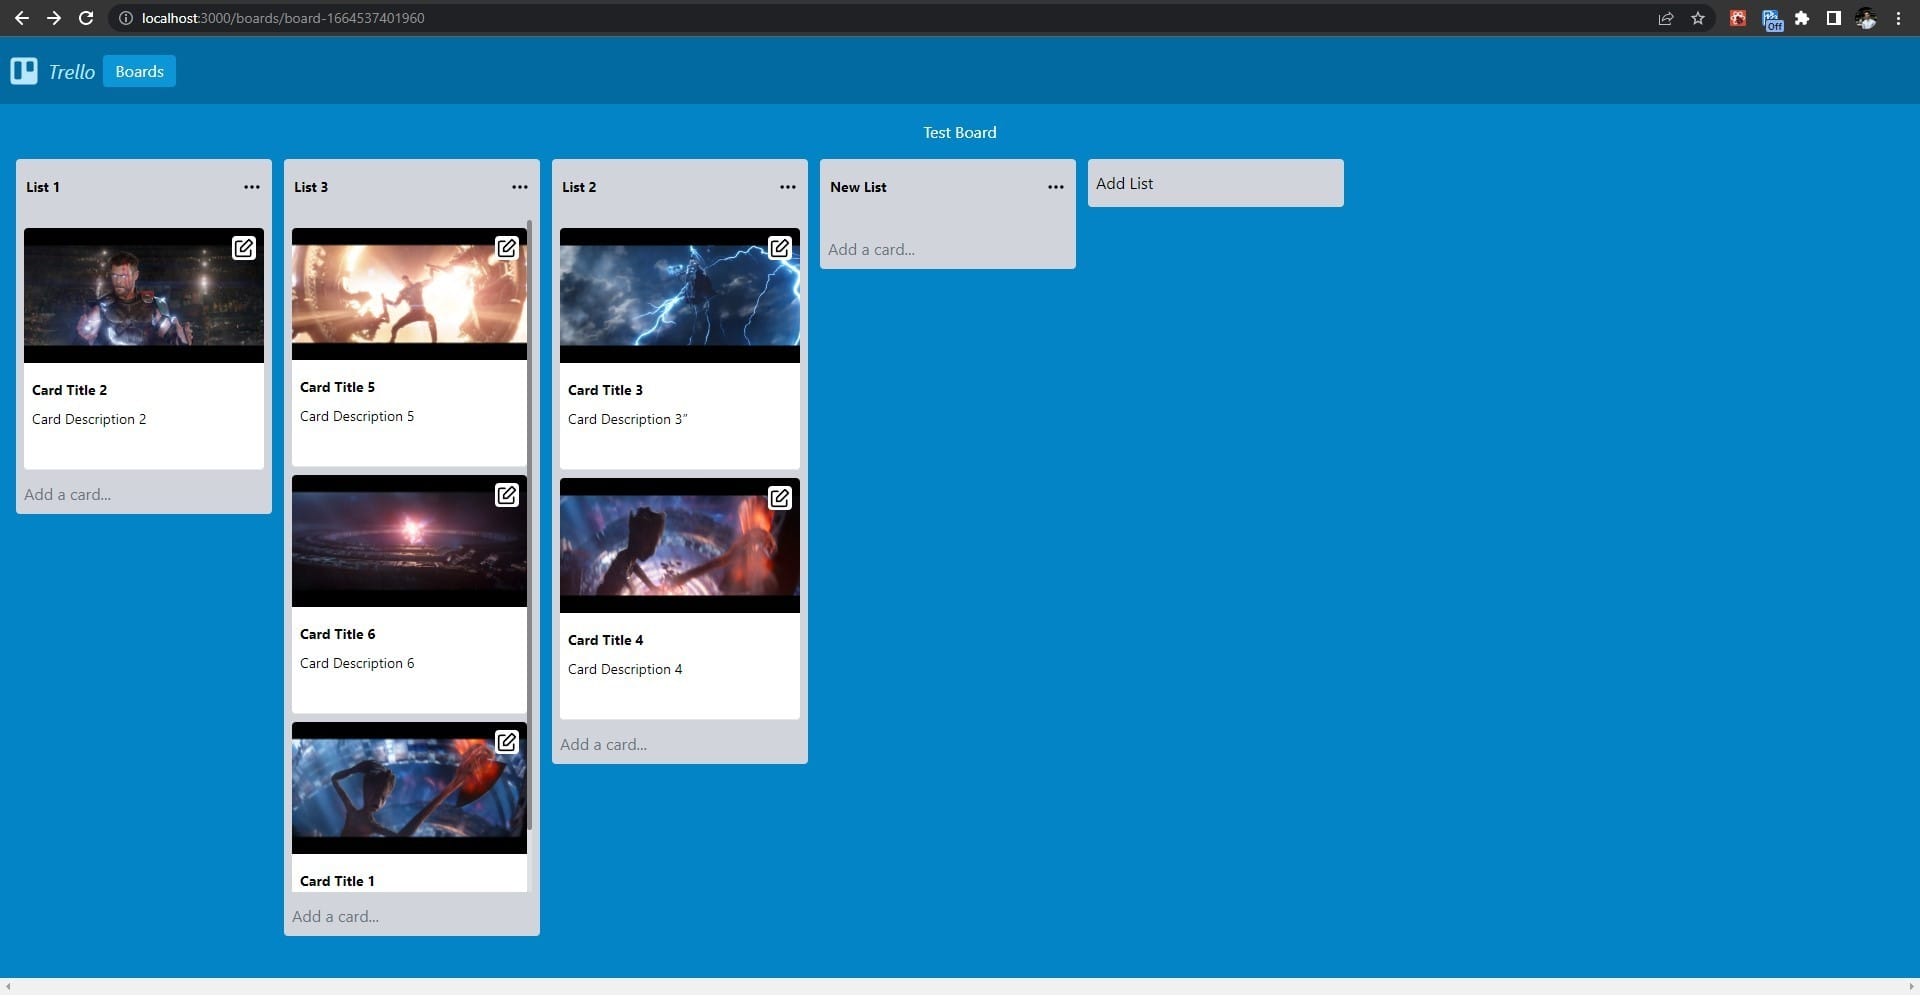The image size is (1920, 997).
Task: Click 'Add a card...' in List 1
Action: [68, 495]
